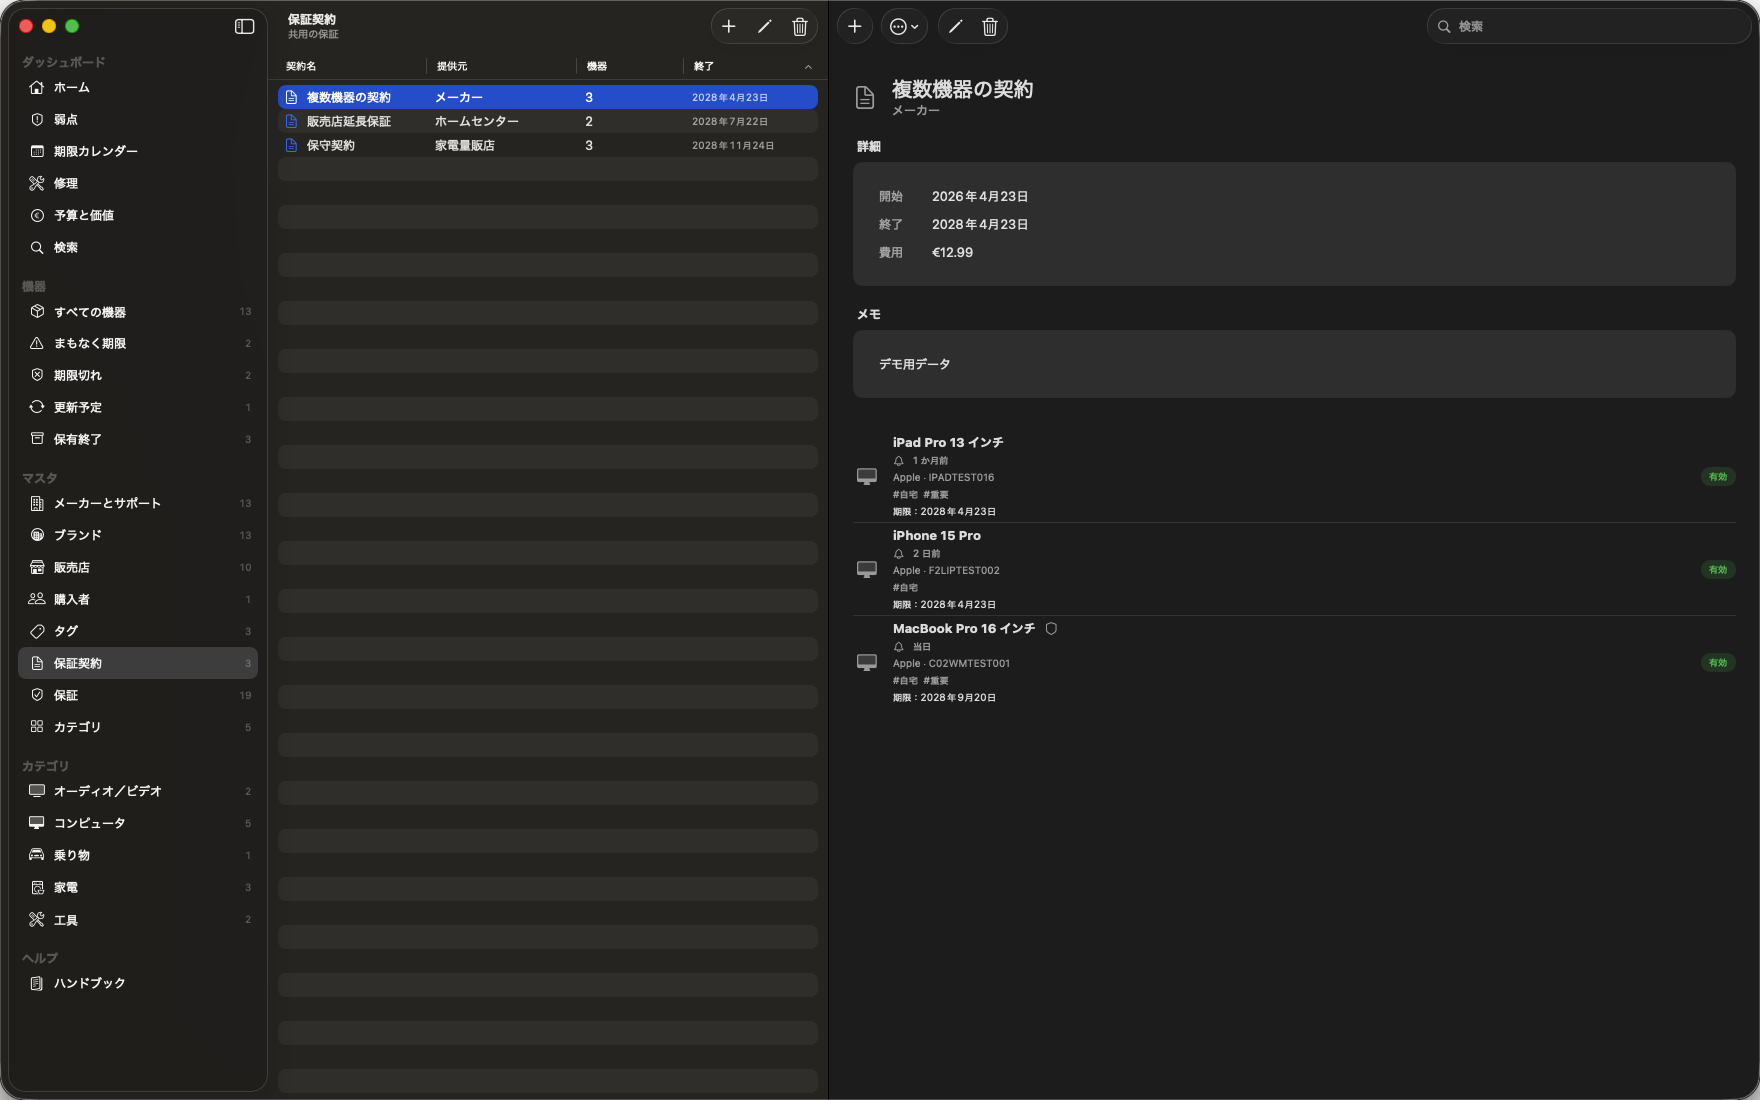
Task: Open 保有終了 in the sidebar
Action: coord(138,440)
